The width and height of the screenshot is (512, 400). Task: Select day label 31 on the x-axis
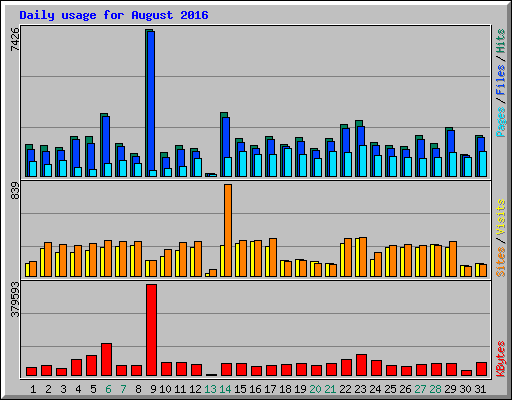tap(480, 389)
